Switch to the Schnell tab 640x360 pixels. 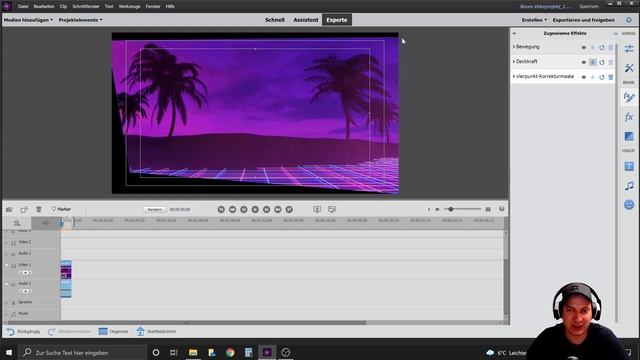point(275,20)
